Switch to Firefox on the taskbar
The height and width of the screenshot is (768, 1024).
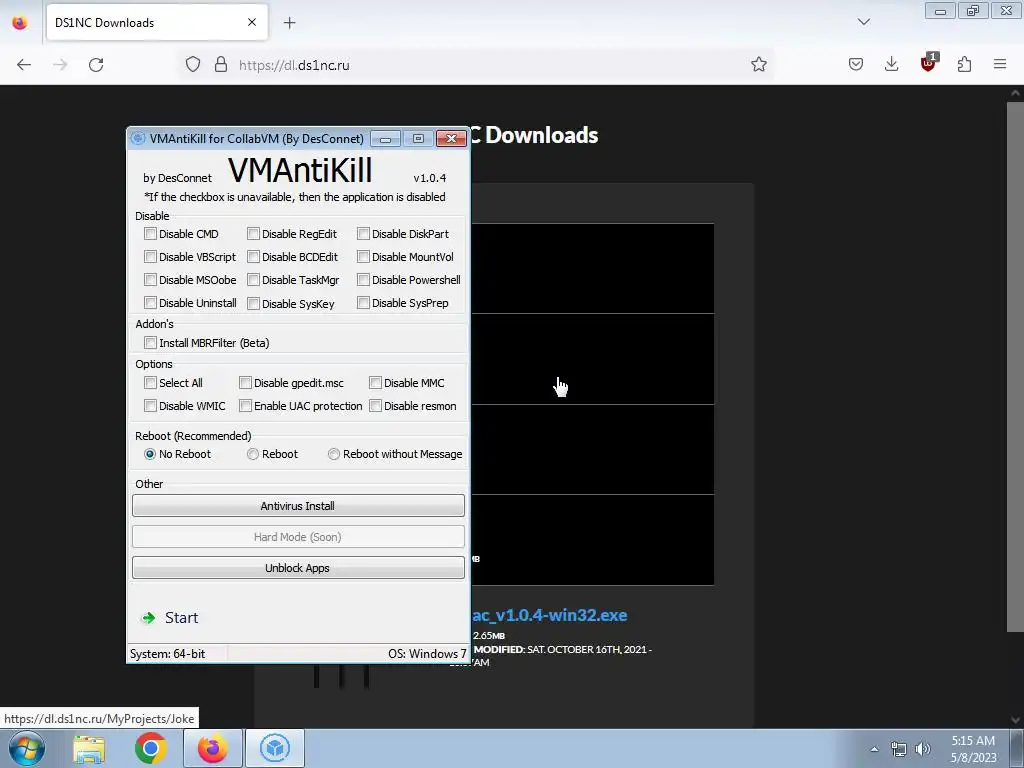(212, 748)
